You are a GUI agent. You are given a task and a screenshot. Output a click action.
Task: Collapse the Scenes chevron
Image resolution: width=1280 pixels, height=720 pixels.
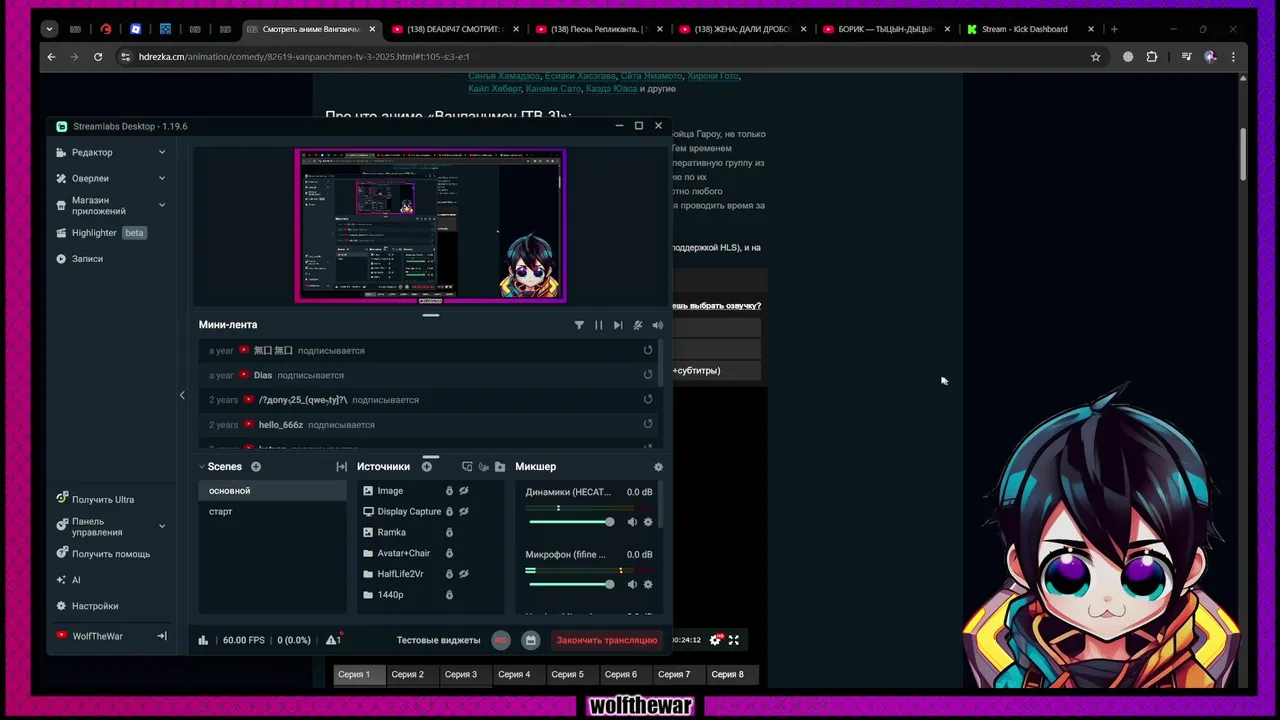click(201, 467)
